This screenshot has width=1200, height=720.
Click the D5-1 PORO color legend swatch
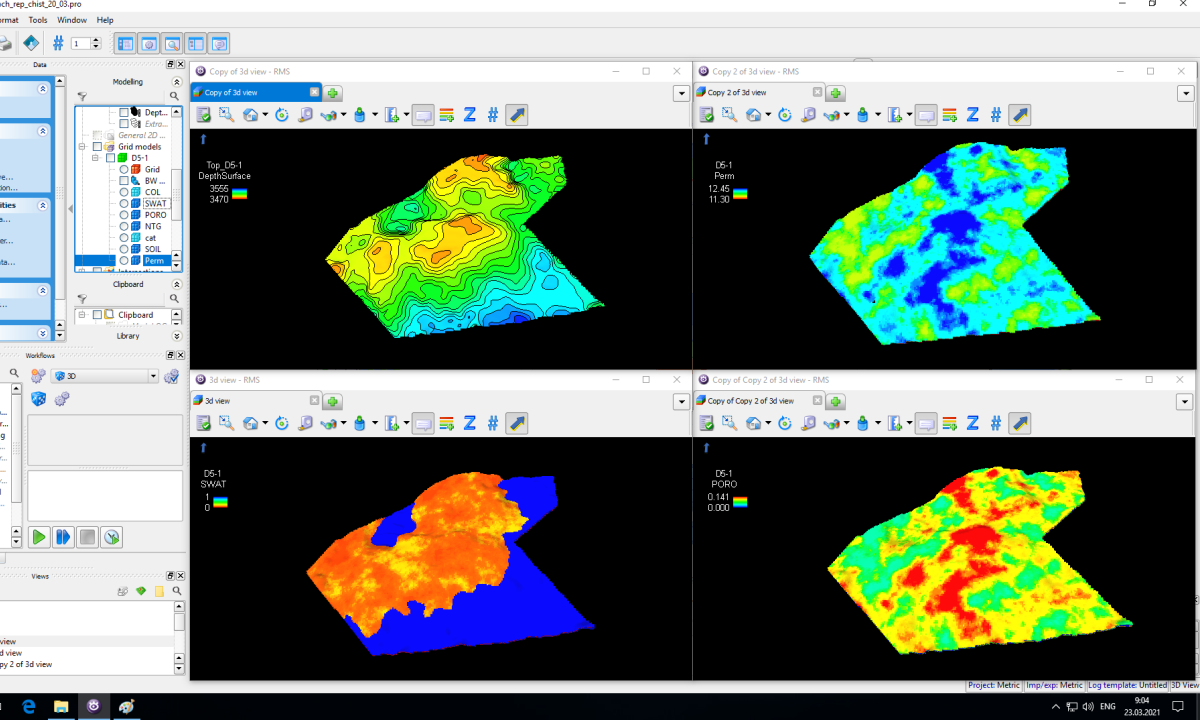(740, 502)
